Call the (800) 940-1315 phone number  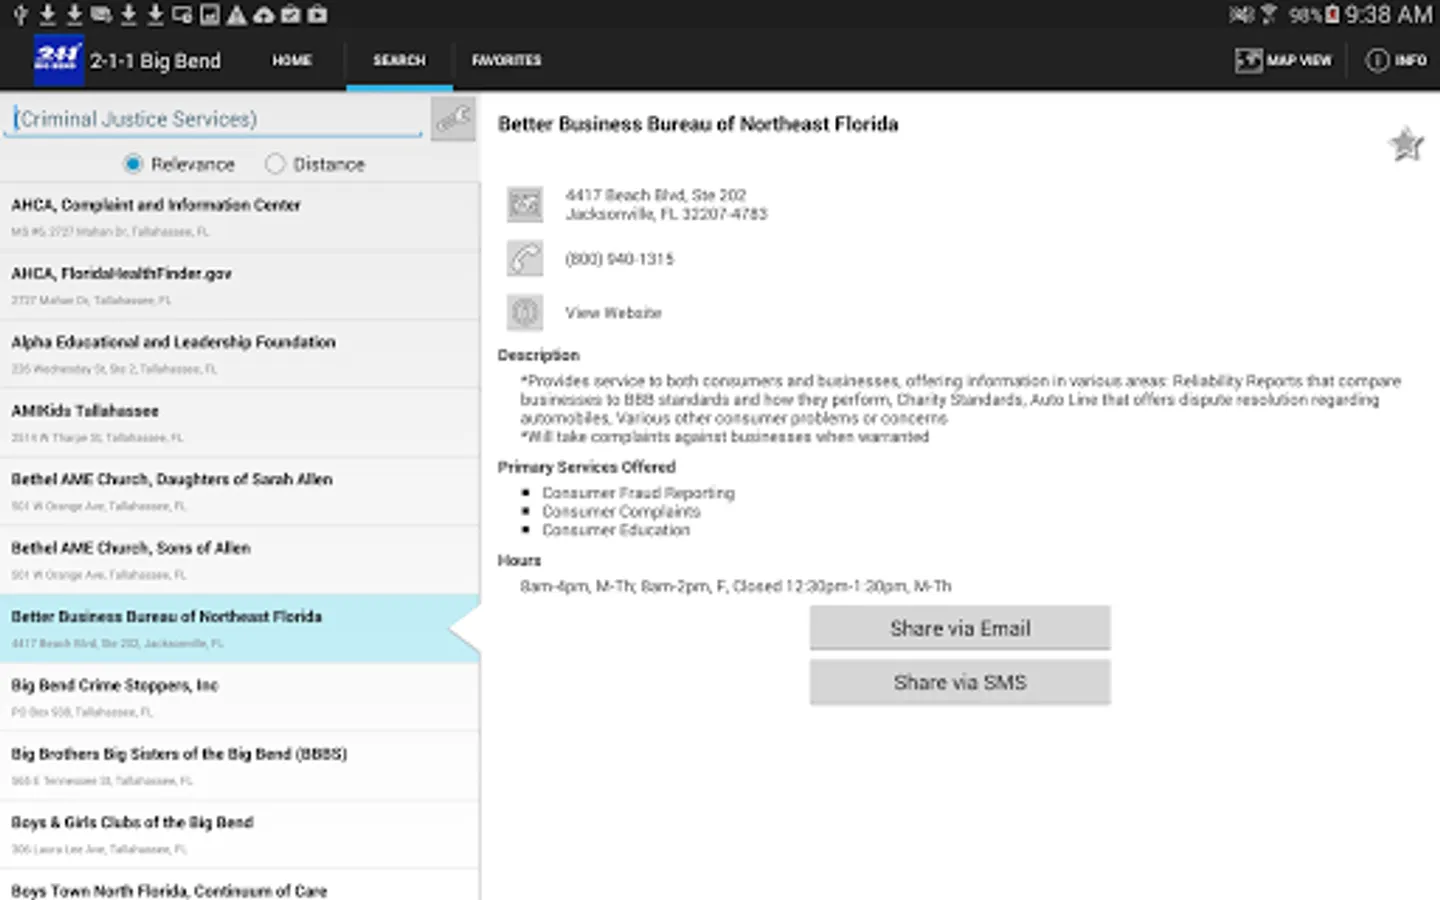point(619,259)
